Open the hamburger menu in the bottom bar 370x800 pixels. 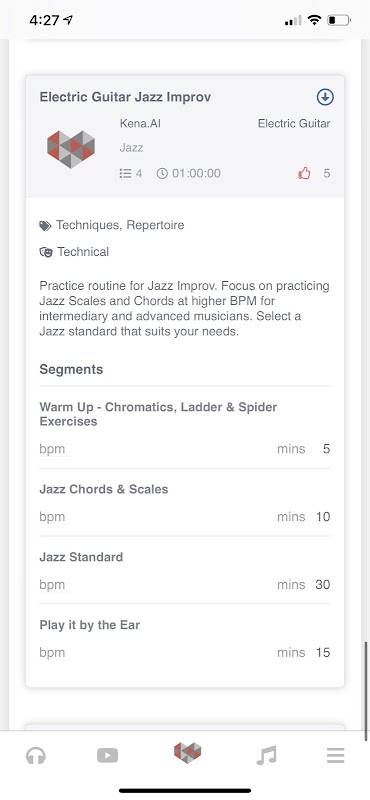click(335, 755)
